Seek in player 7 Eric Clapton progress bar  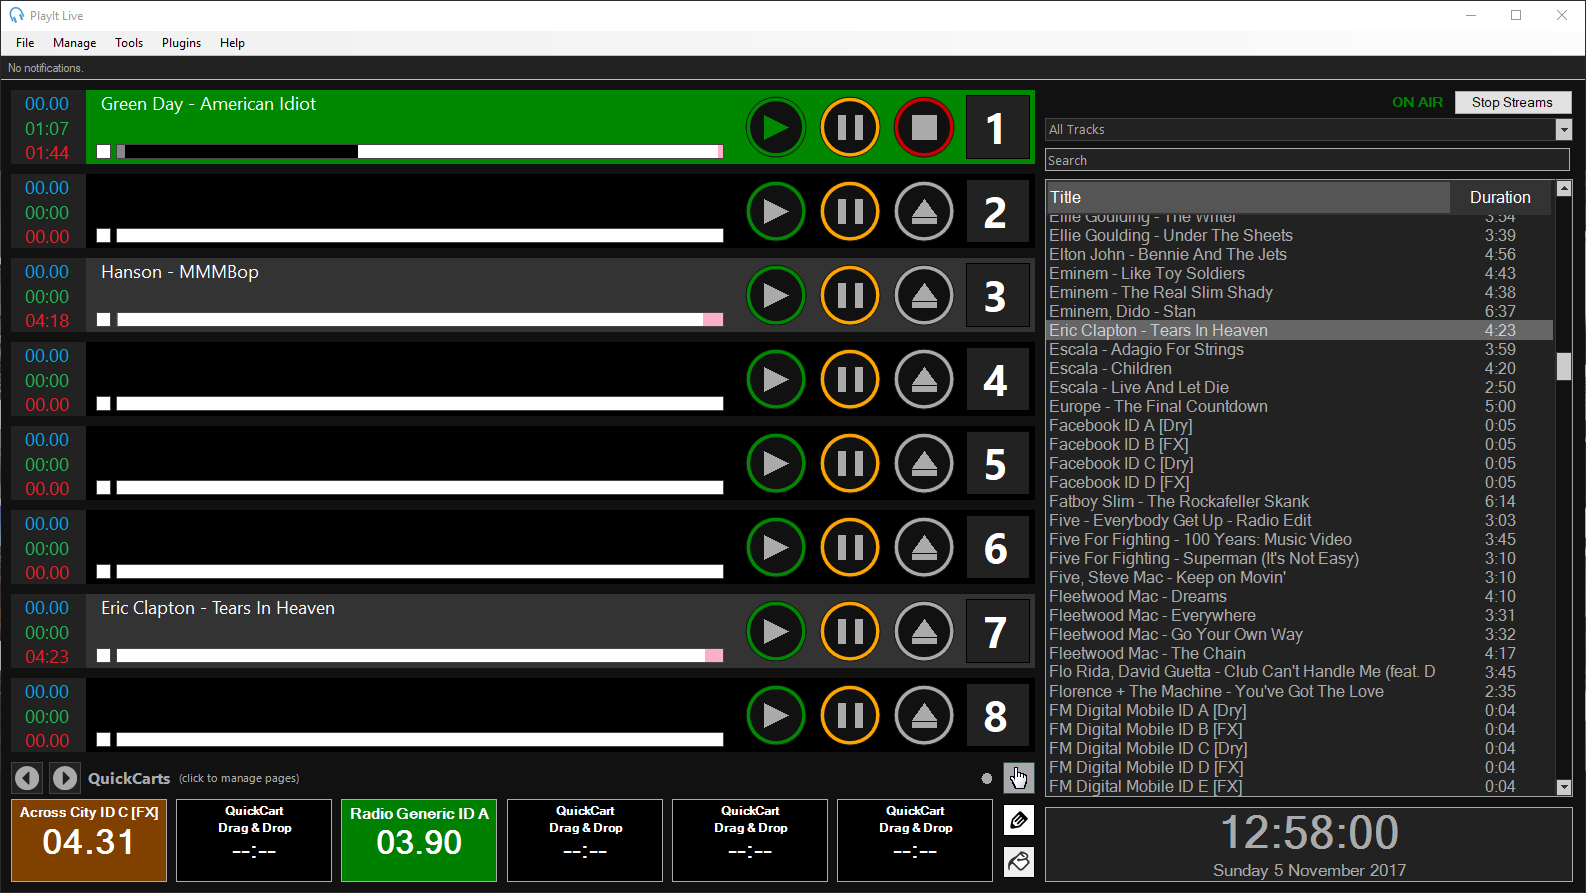click(x=420, y=656)
